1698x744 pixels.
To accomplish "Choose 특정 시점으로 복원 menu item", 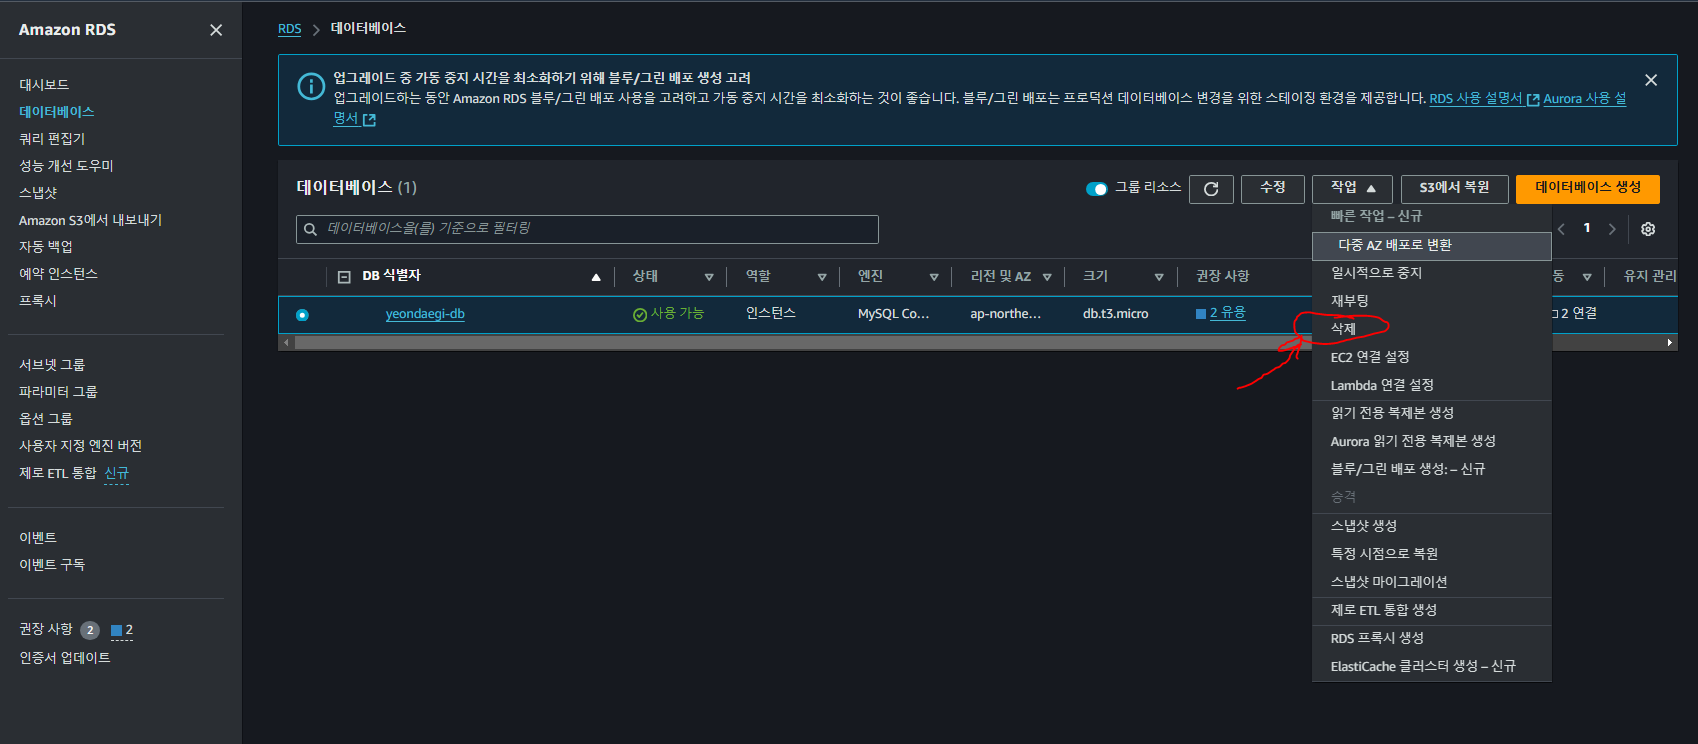I will click(1431, 554).
